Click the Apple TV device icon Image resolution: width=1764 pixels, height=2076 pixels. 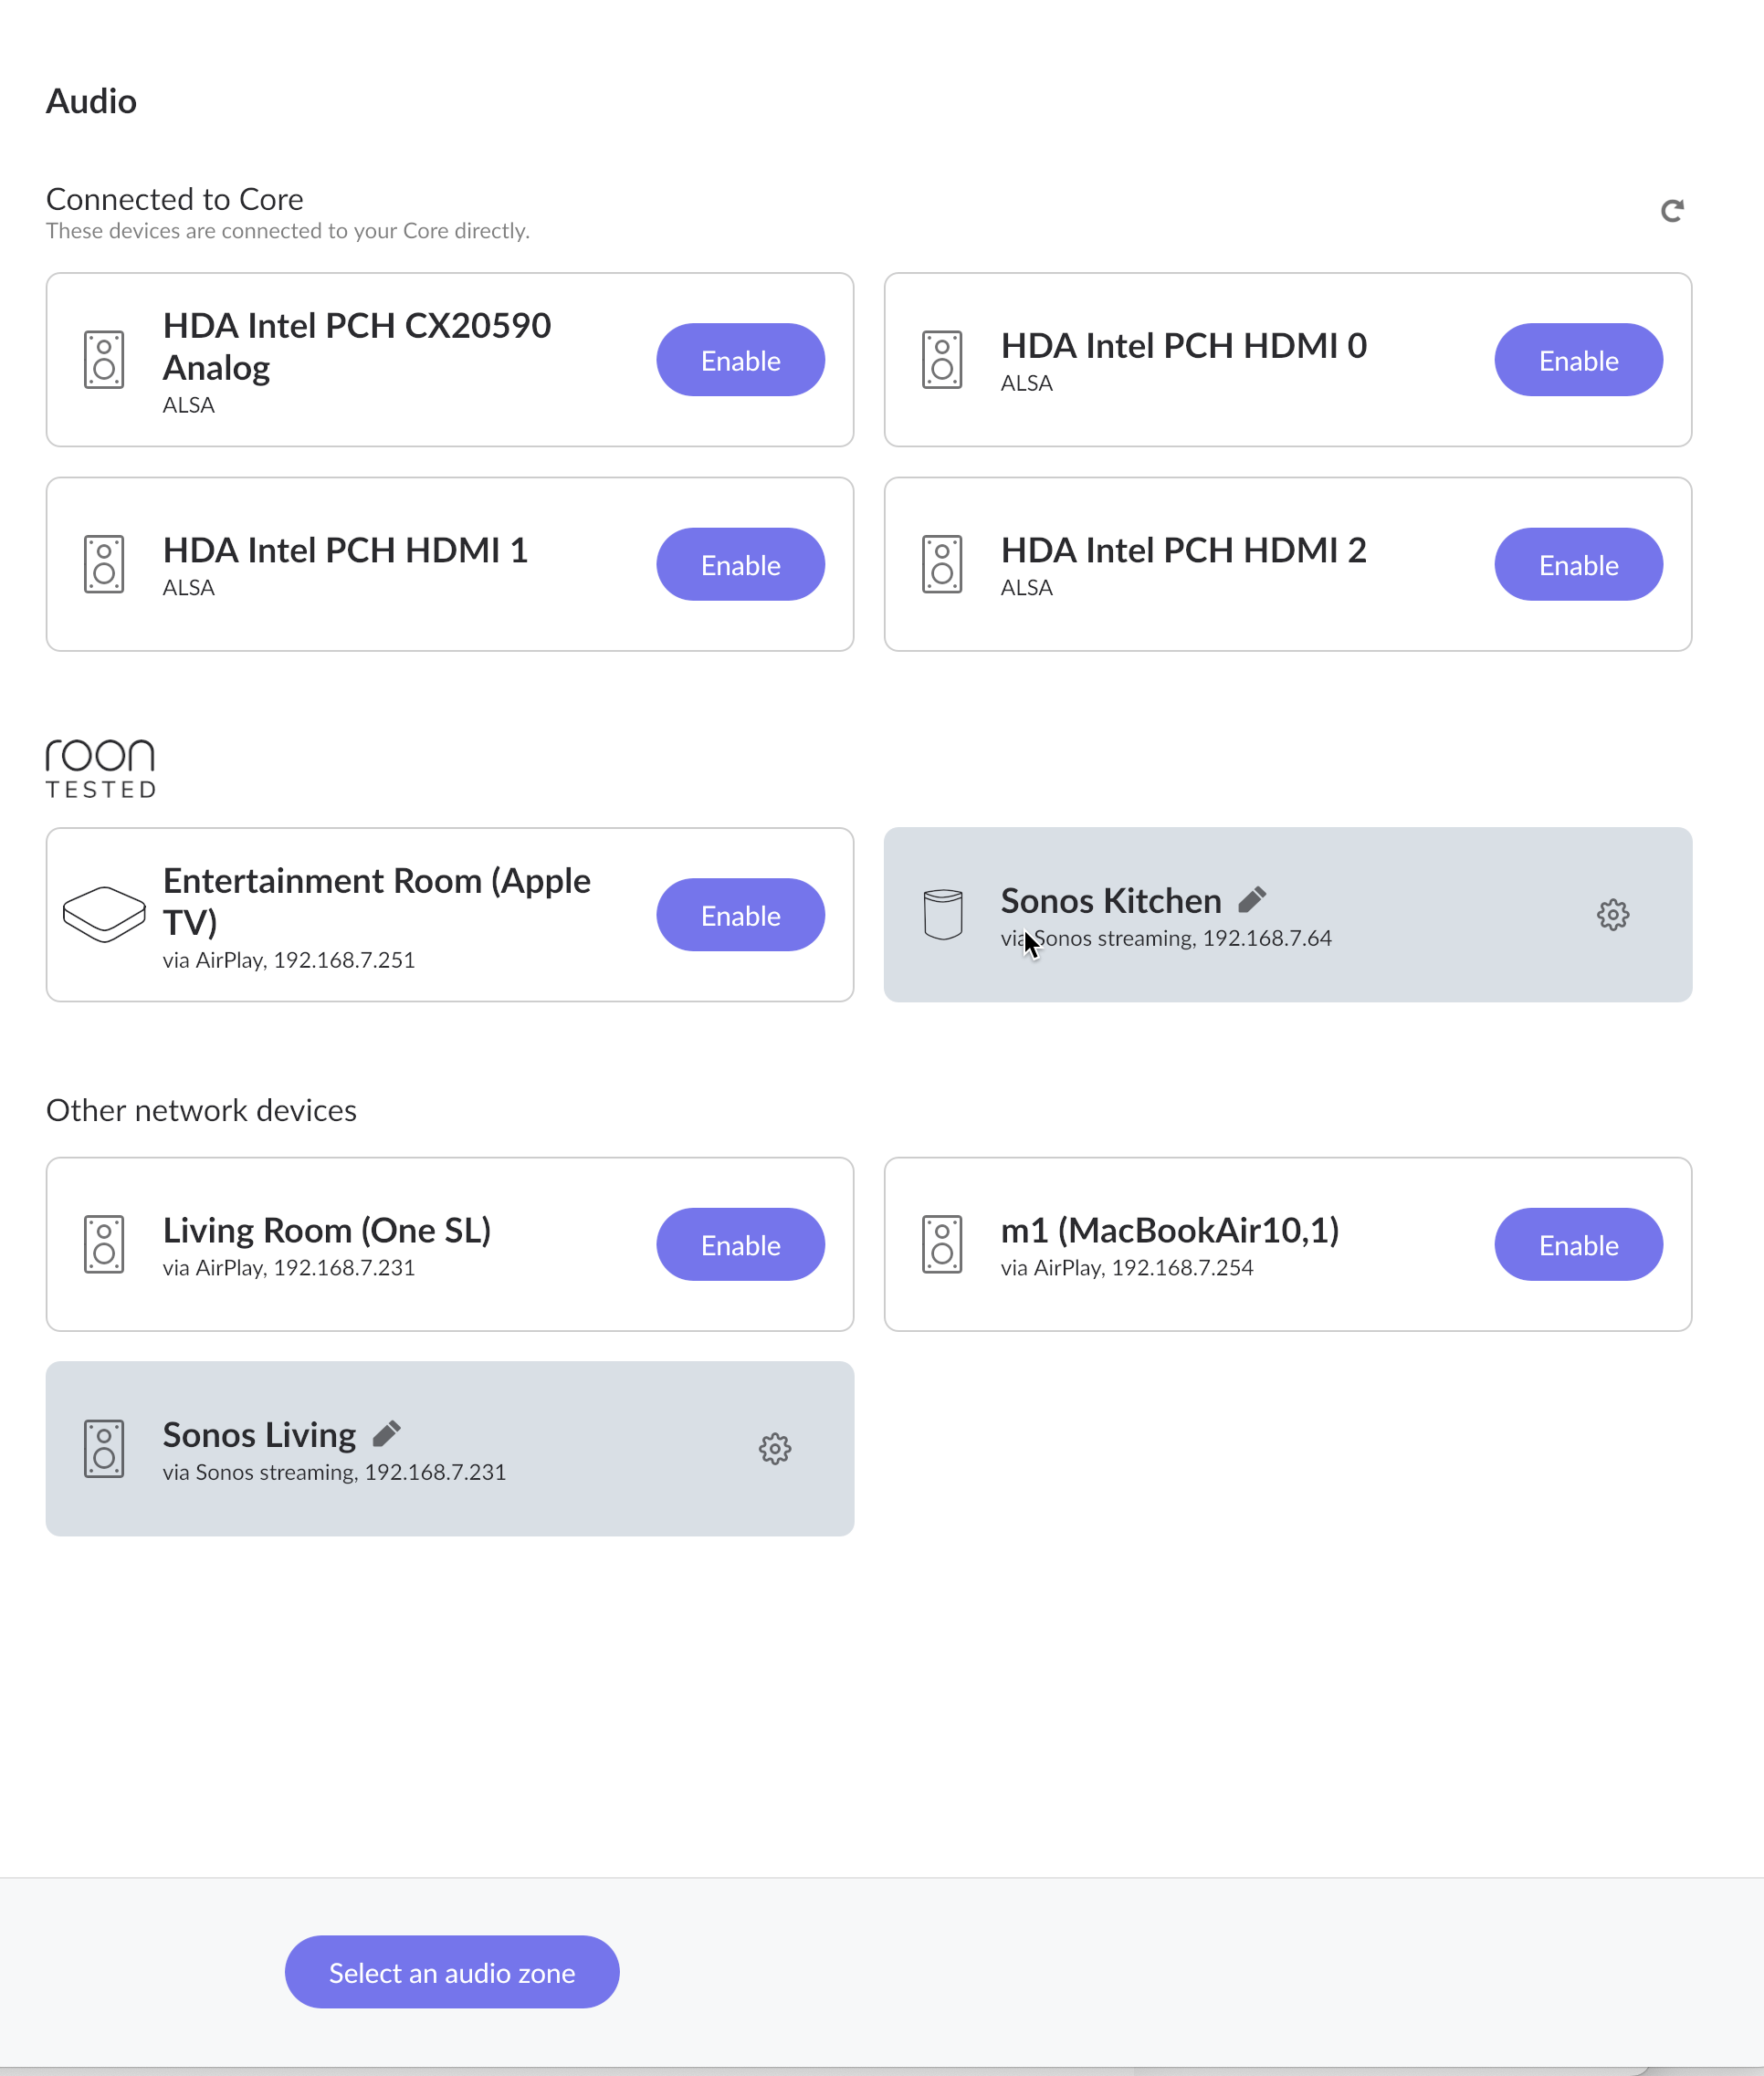[x=104, y=914]
